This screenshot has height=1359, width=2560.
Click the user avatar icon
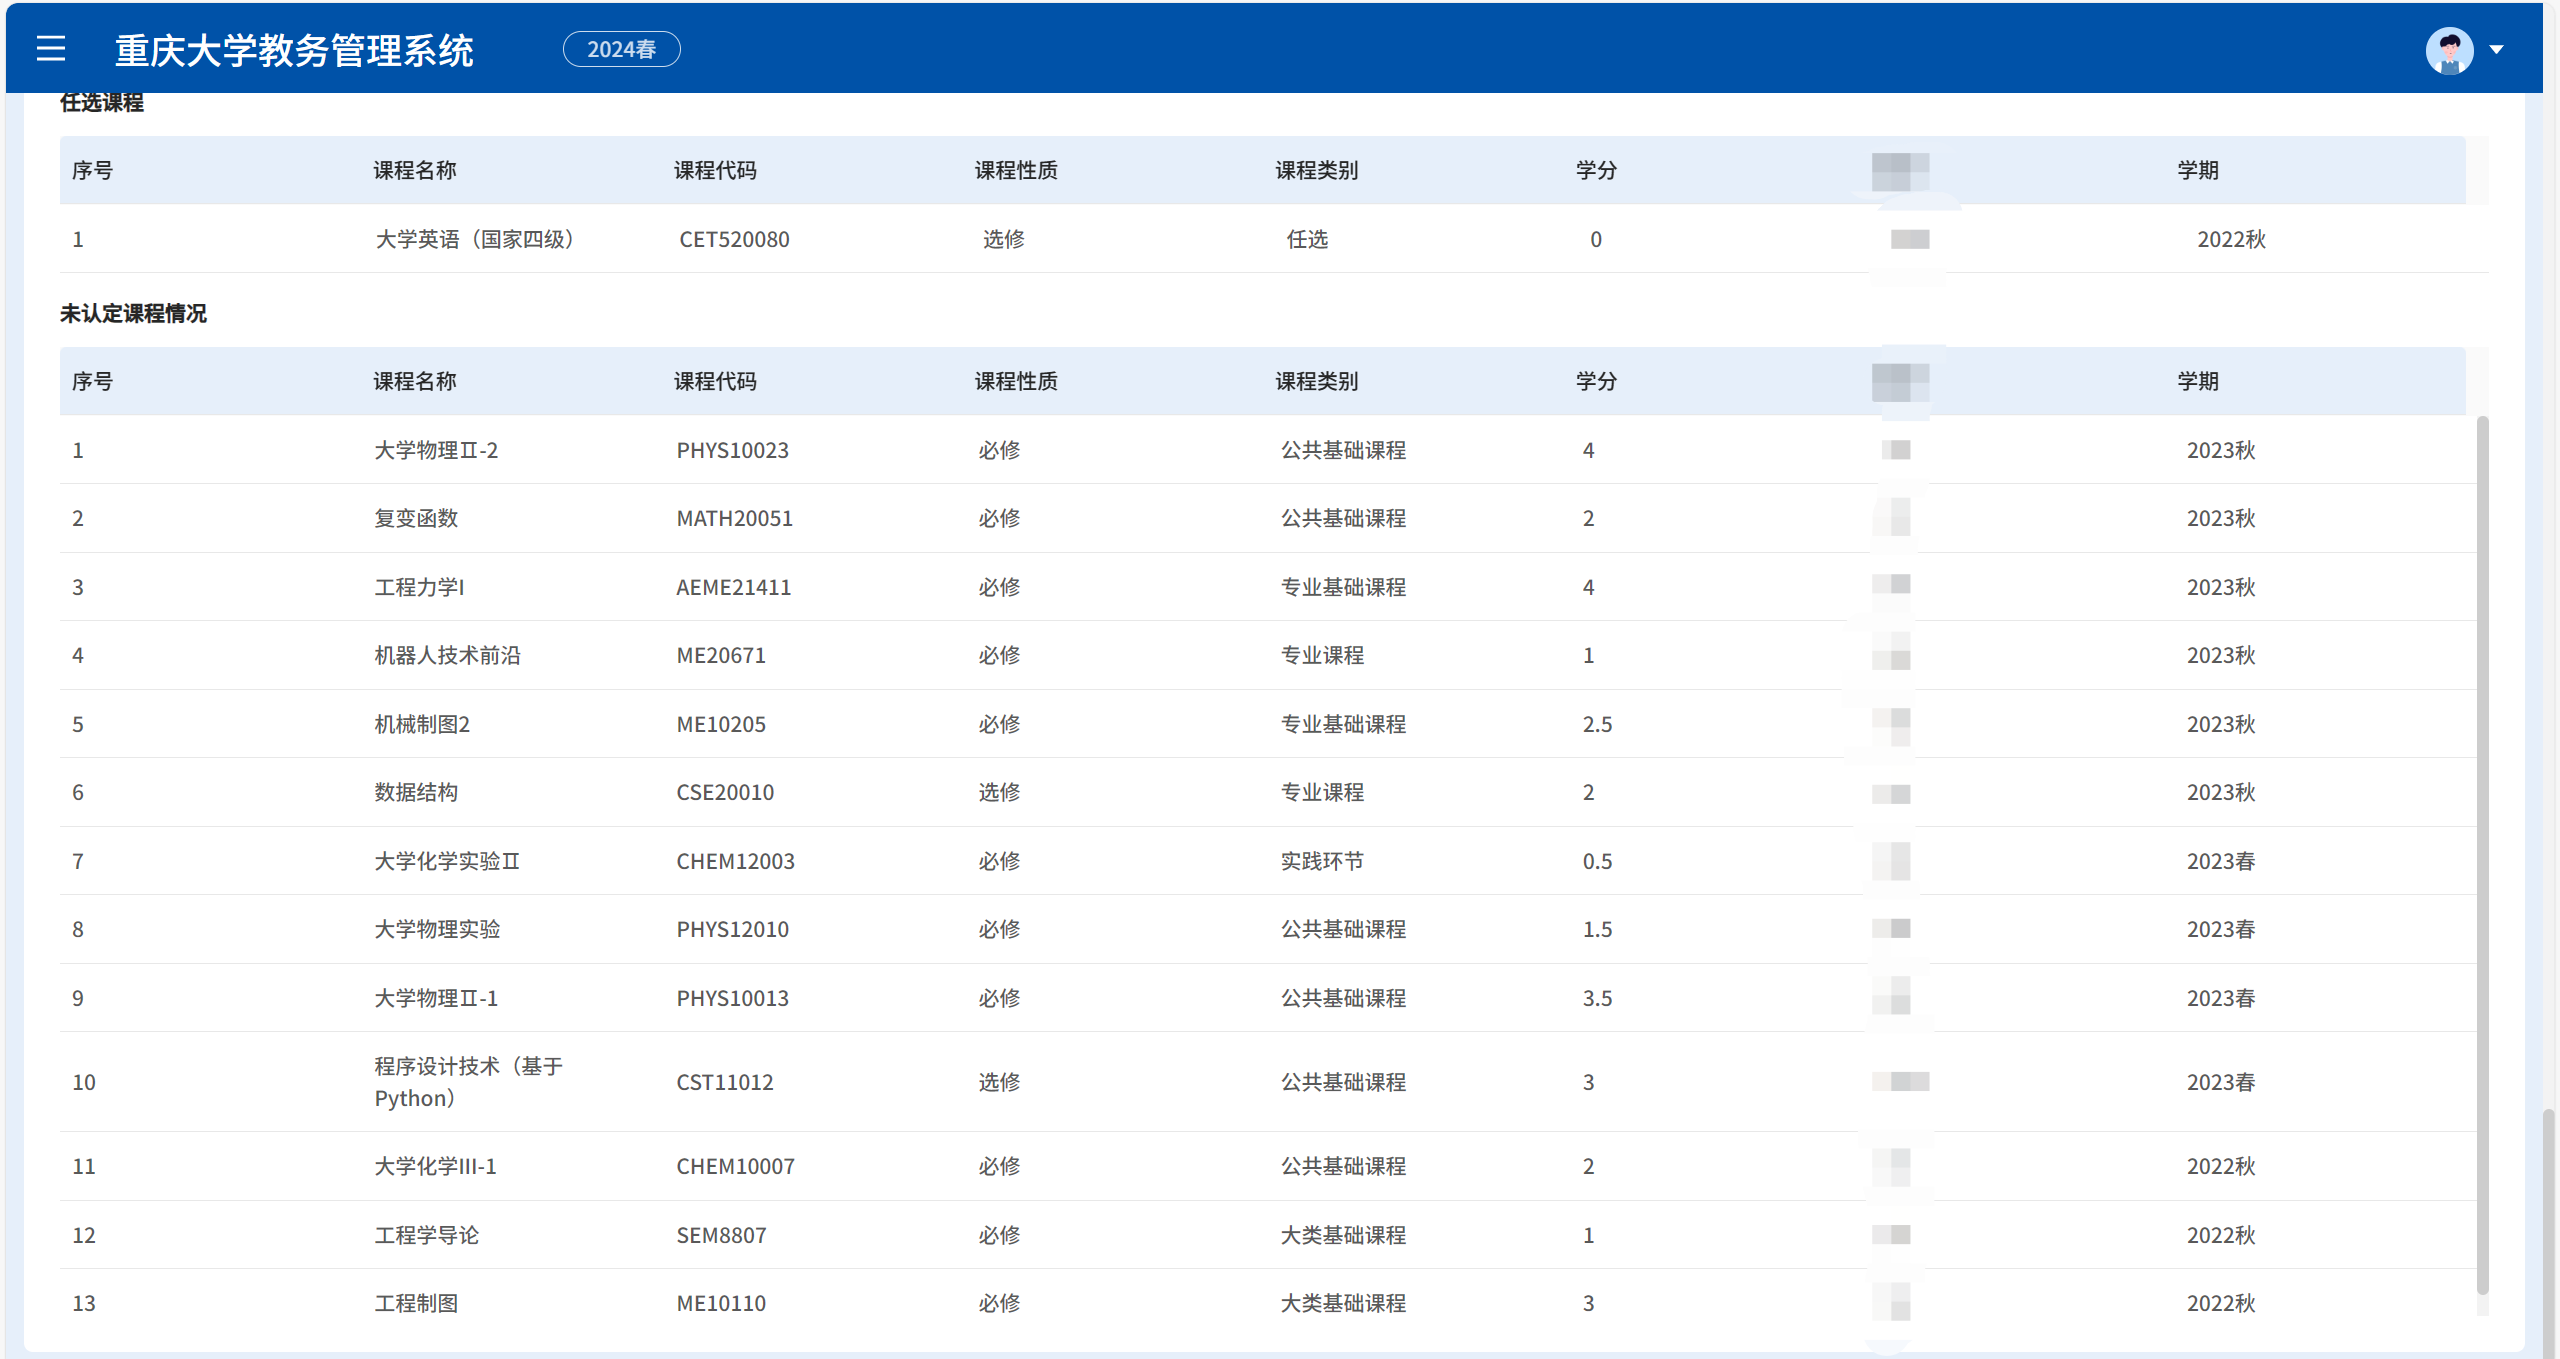pyautogui.click(x=2449, y=50)
